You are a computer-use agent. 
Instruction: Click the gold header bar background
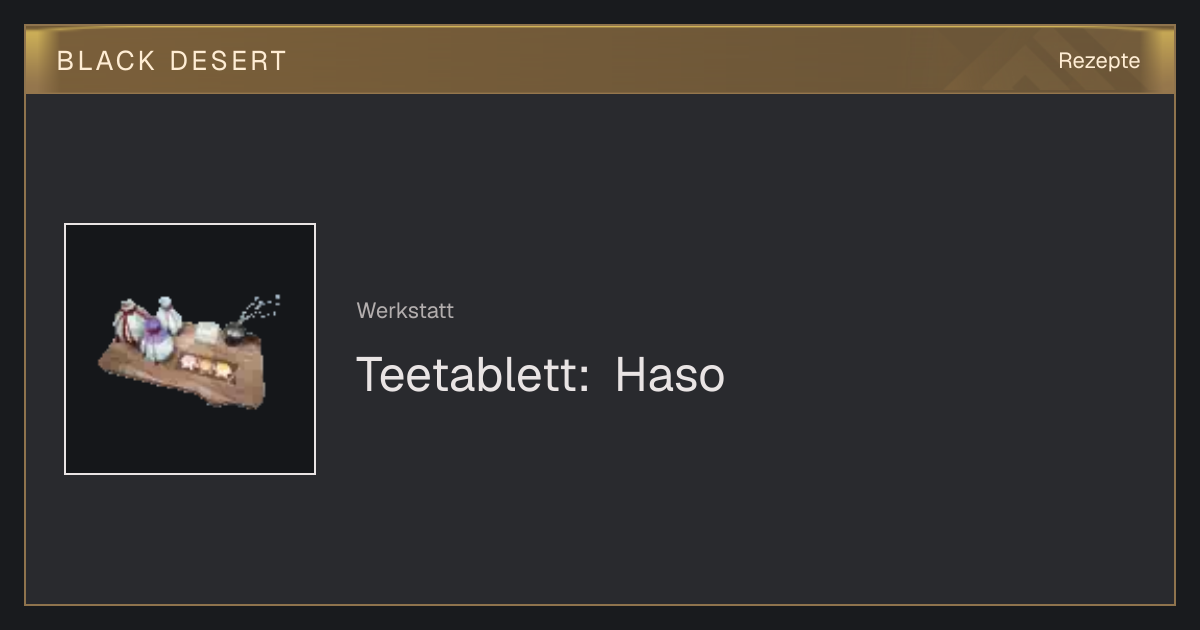pos(600,60)
